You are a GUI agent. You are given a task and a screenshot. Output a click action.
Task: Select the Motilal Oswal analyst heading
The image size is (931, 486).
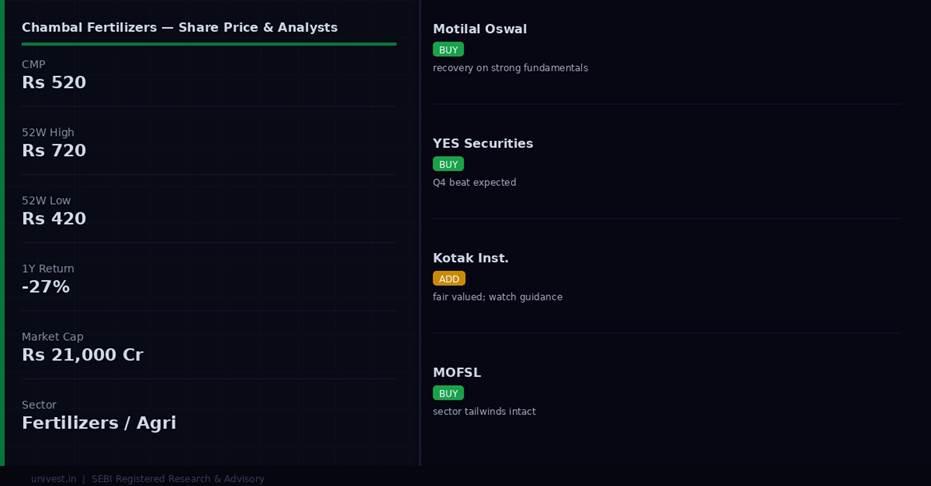pyautogui.click(x=480, y=29)
